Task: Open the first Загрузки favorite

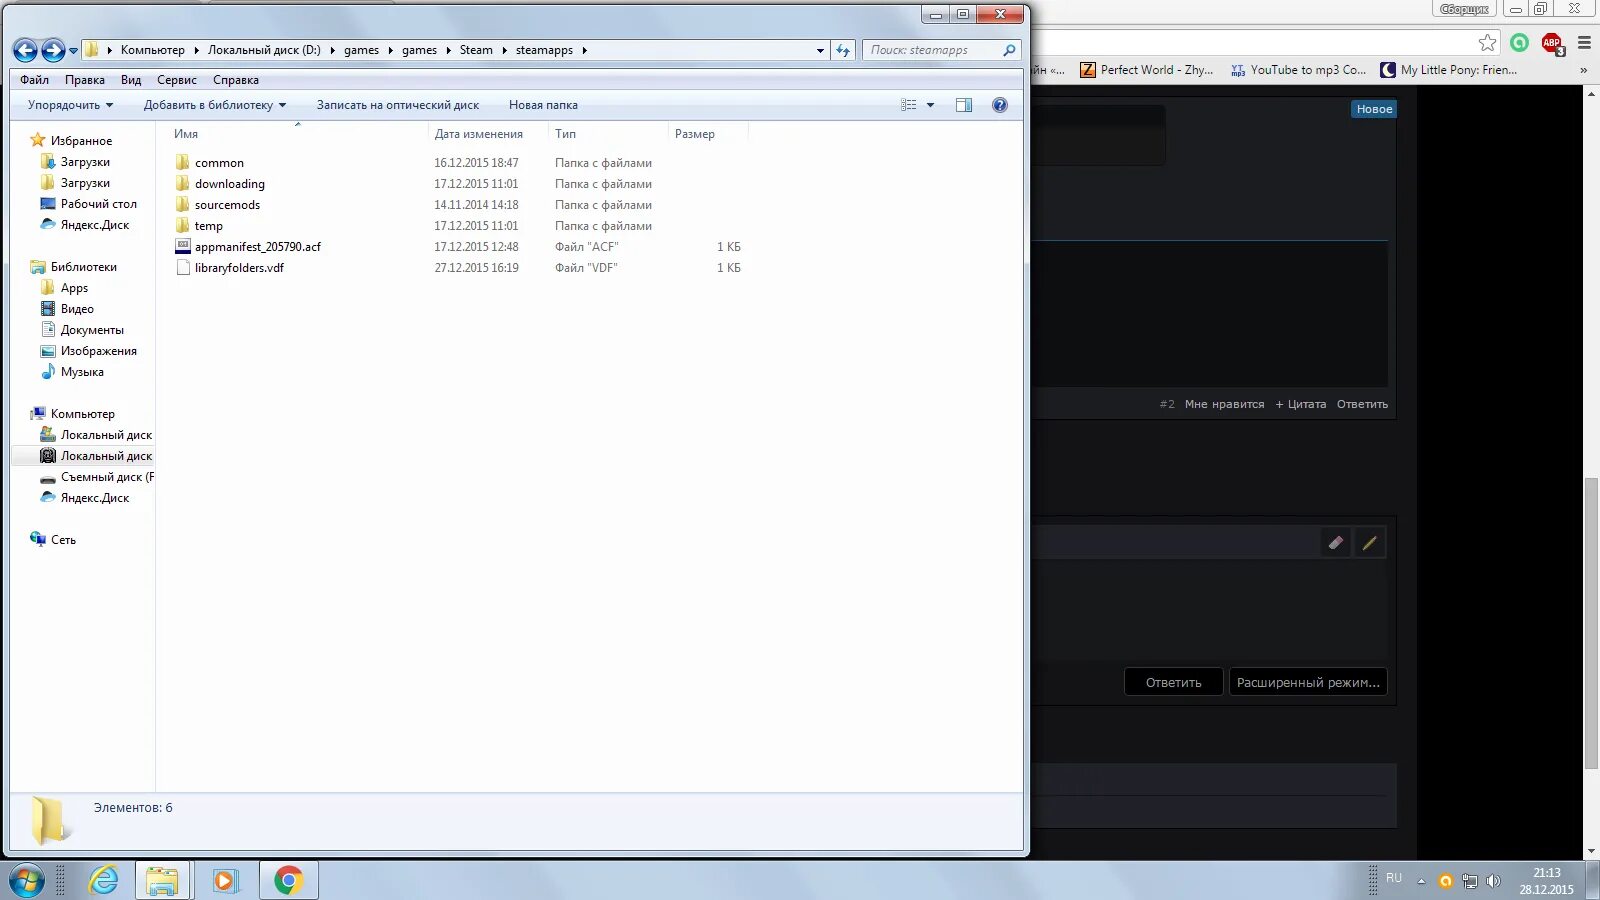Action: click(85, 162)
